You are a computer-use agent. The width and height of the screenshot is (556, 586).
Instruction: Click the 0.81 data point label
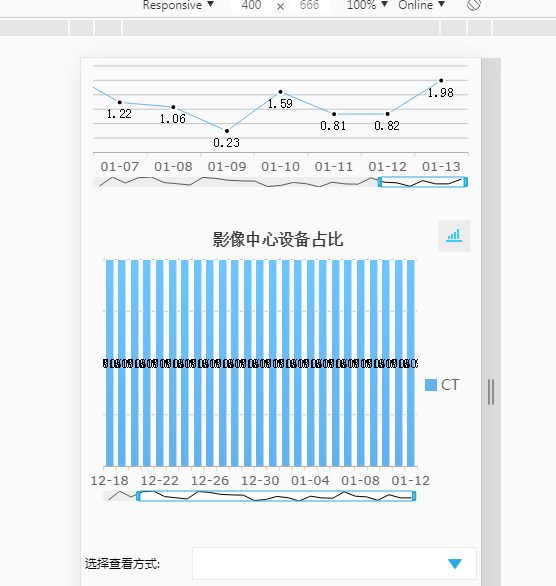click(333, 126)
